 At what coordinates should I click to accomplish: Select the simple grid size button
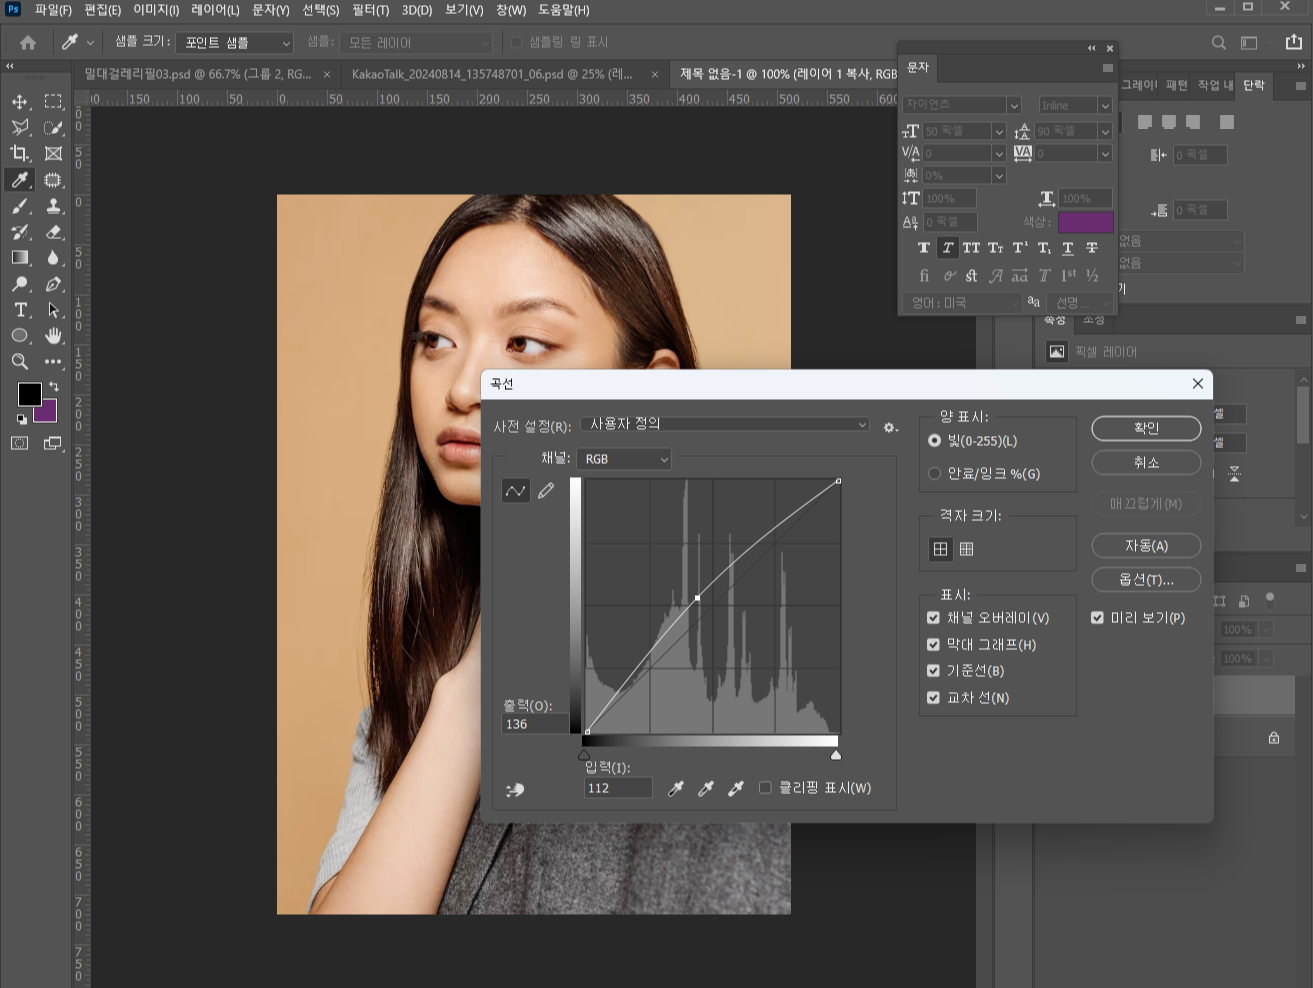click(940, 549)
